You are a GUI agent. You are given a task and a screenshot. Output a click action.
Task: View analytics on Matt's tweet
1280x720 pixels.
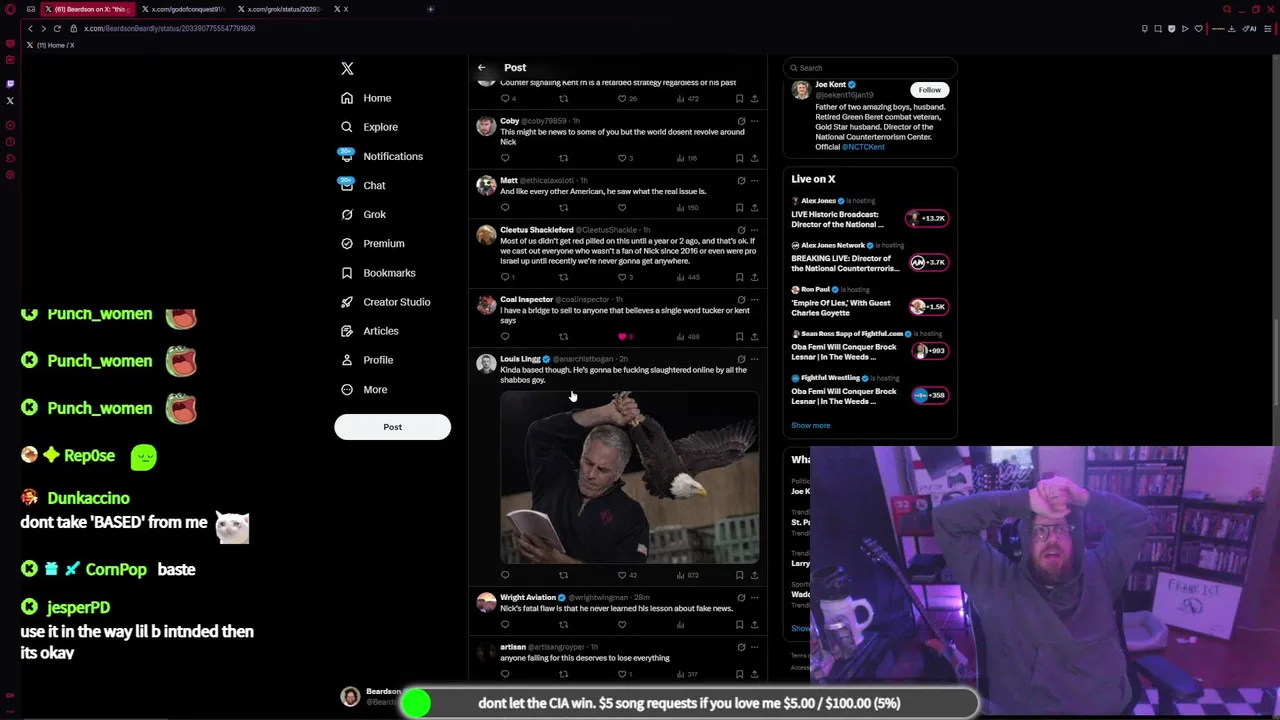click(x=687, y=208)
